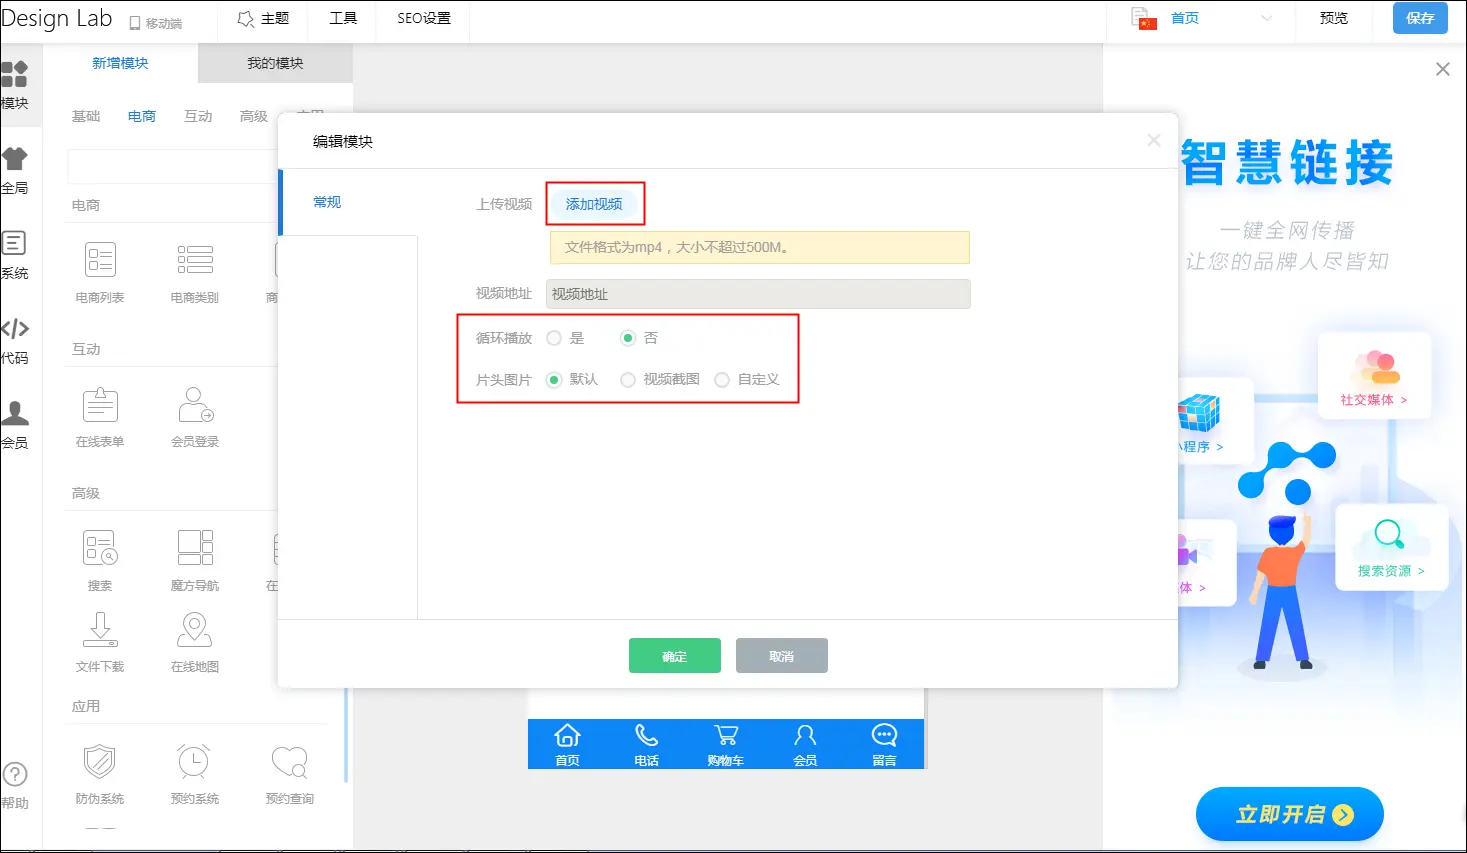Expand the 首页 page dropdown
This screenshot has width=1467, height=853.
pyautogui.click(x=1266, y=18)
